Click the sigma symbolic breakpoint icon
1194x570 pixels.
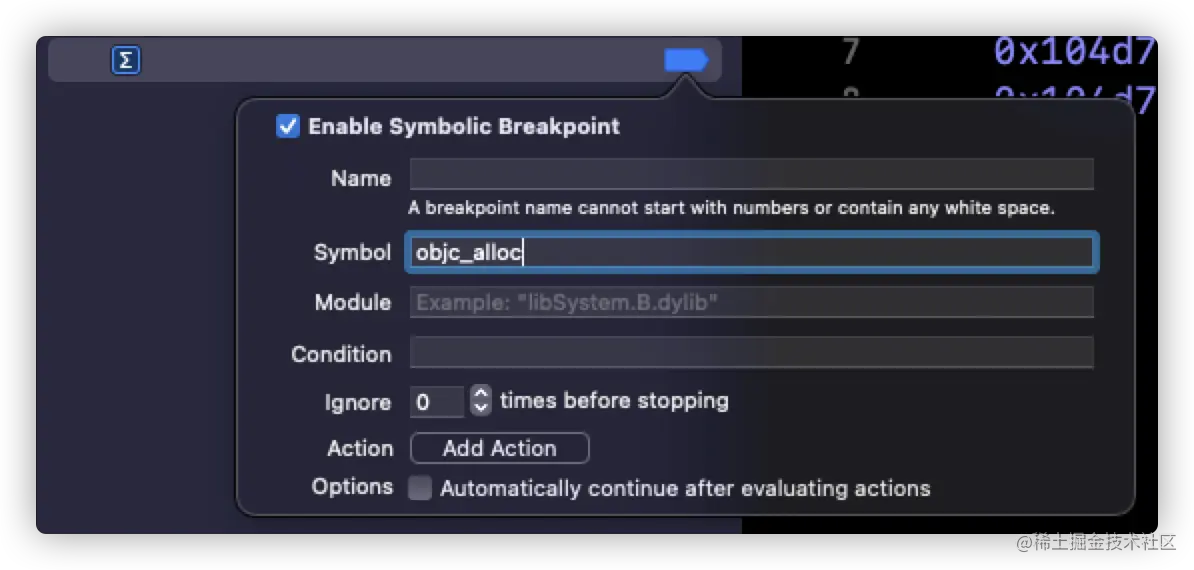[125, 61]
